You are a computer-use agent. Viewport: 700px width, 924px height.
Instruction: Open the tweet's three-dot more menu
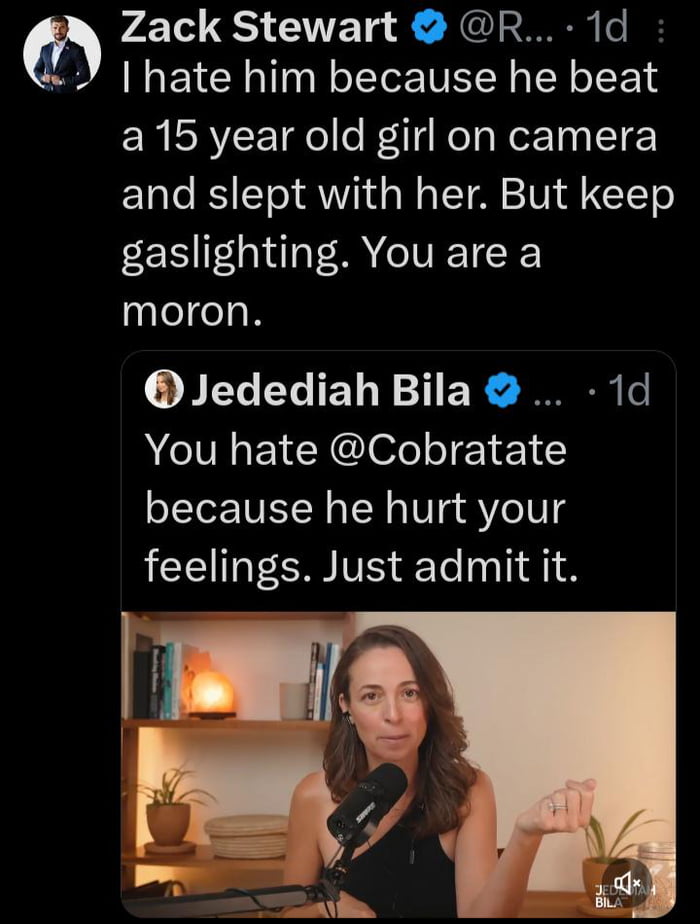(x=661, y=32)
